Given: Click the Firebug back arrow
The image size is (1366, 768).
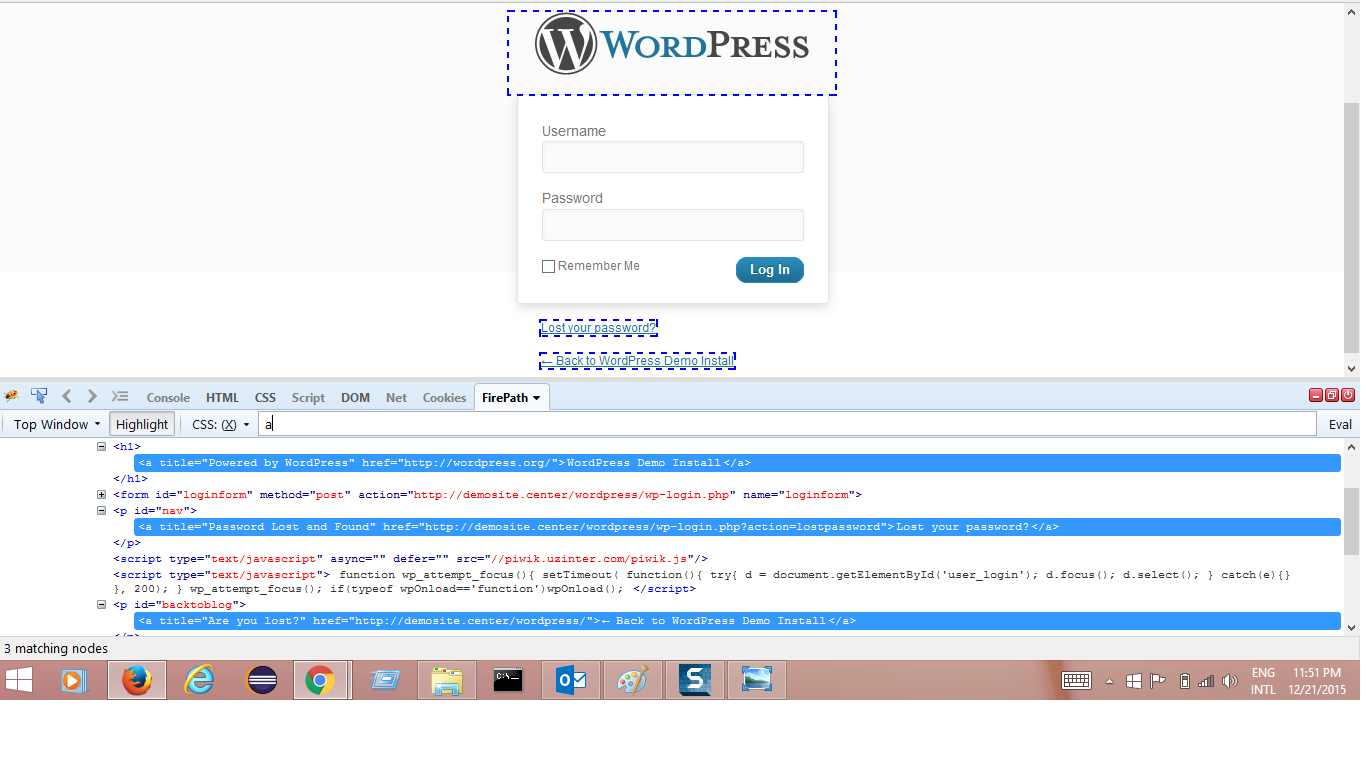Looking at the screenshot, I should [x=67, y=396].
